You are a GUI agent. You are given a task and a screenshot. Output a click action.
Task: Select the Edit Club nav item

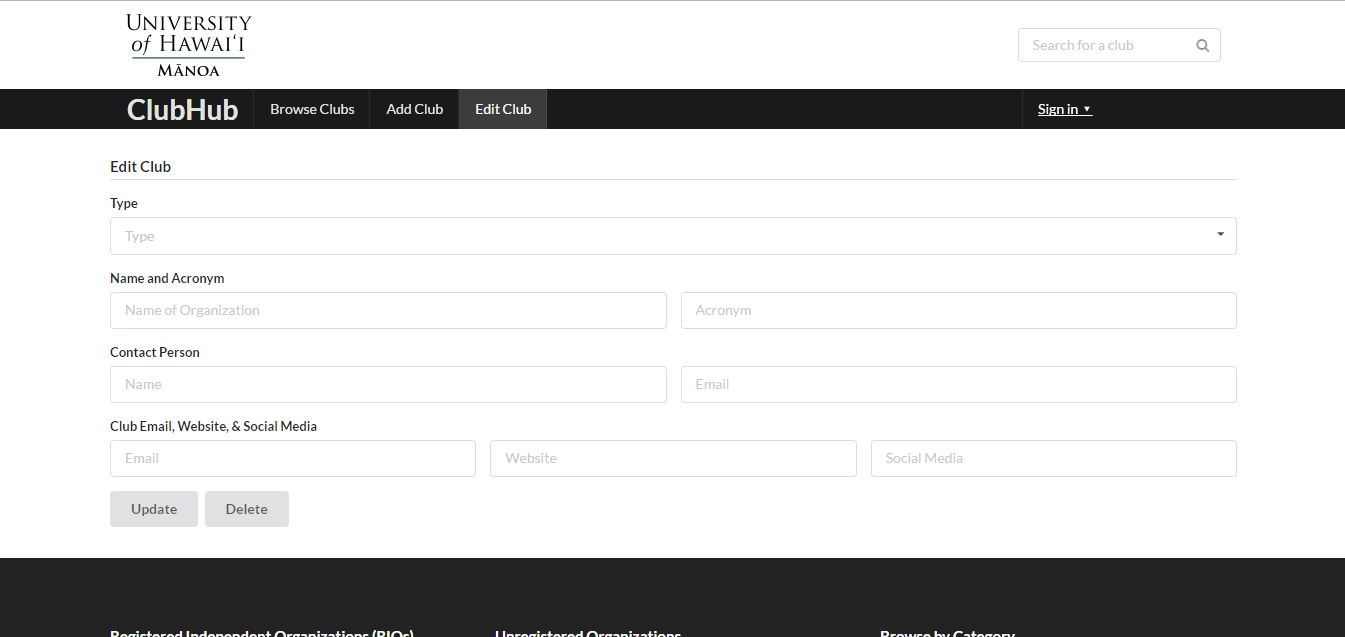tap(503, 109)
